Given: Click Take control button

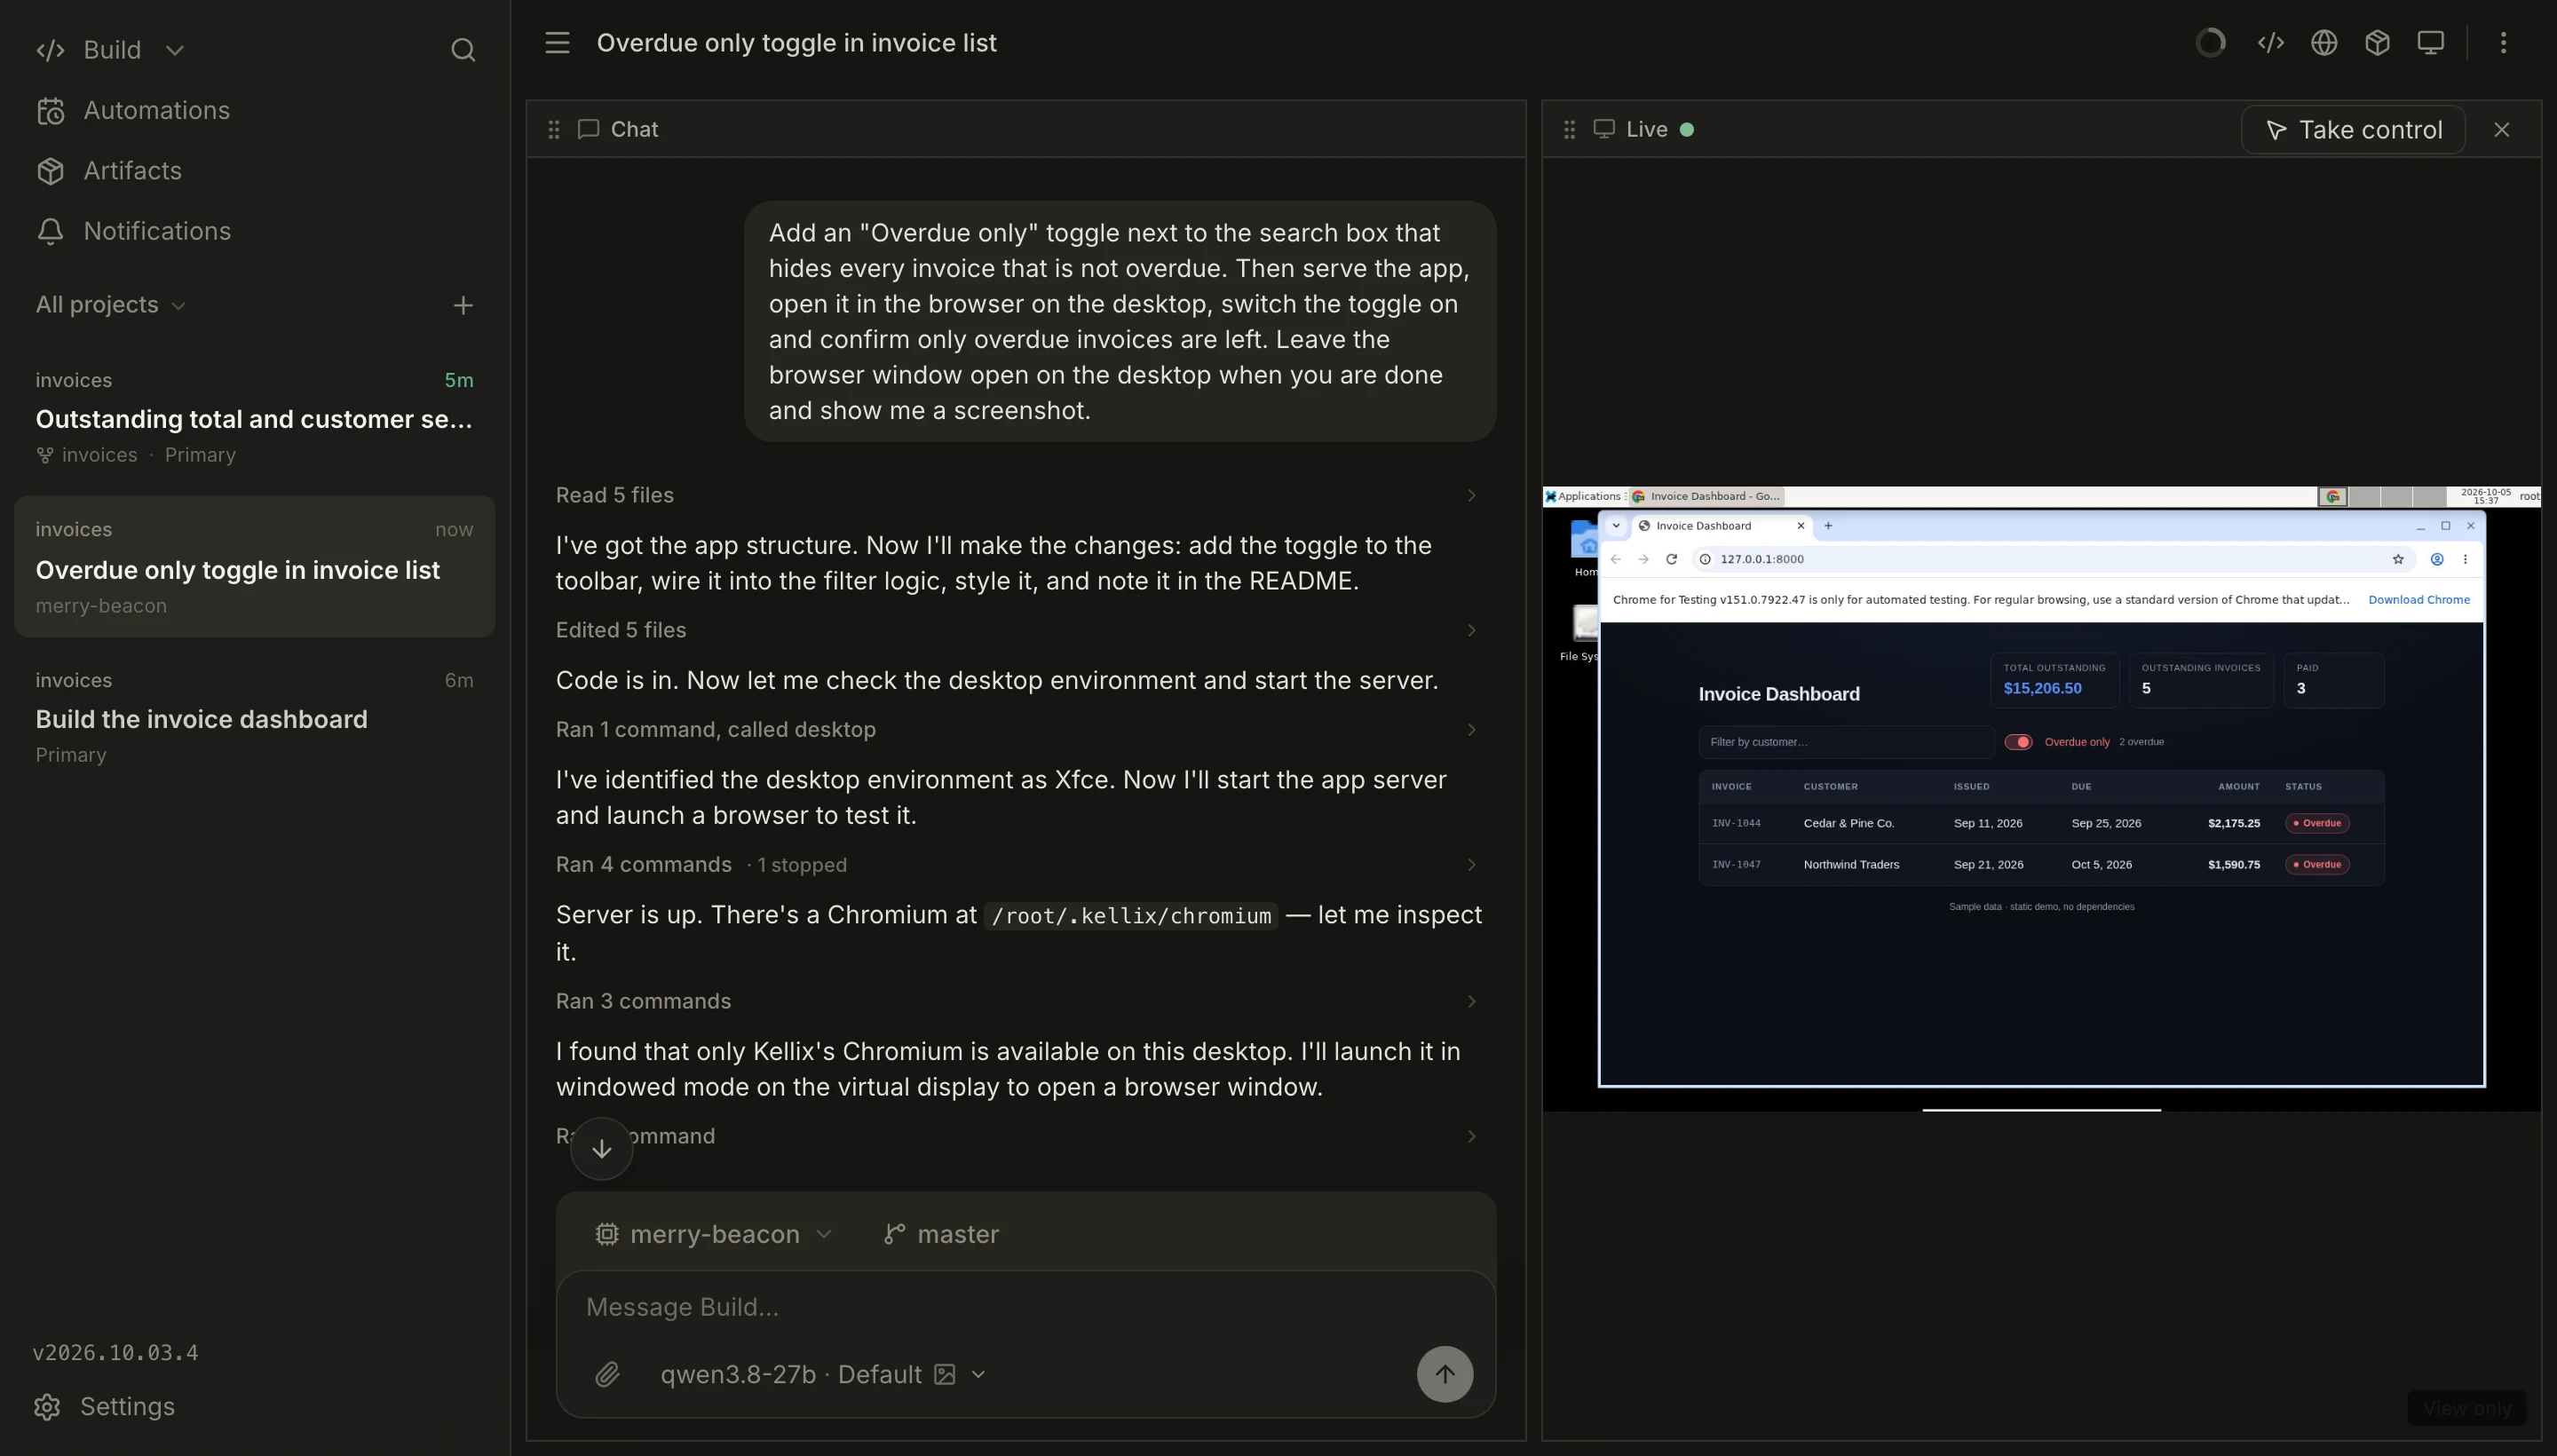Looking at the screenshot, I should [x=2353, y=130].
